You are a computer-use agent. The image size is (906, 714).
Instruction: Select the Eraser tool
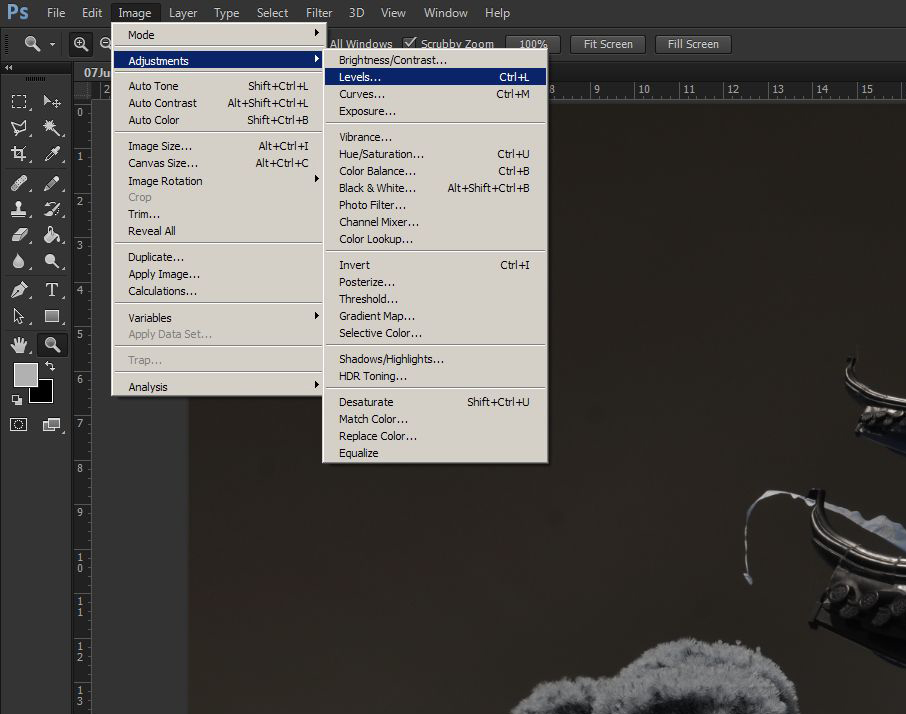(x=19, y=235)
